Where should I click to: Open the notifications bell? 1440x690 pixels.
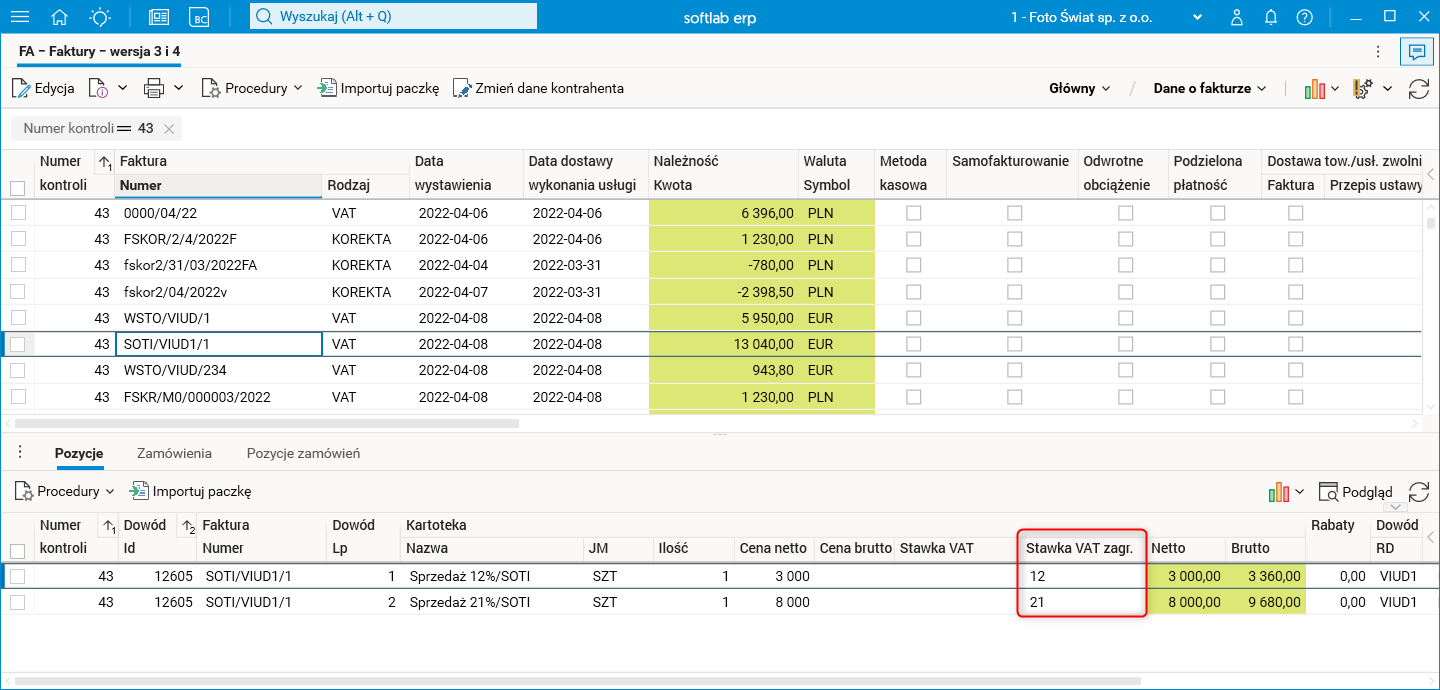(1271, 17)
